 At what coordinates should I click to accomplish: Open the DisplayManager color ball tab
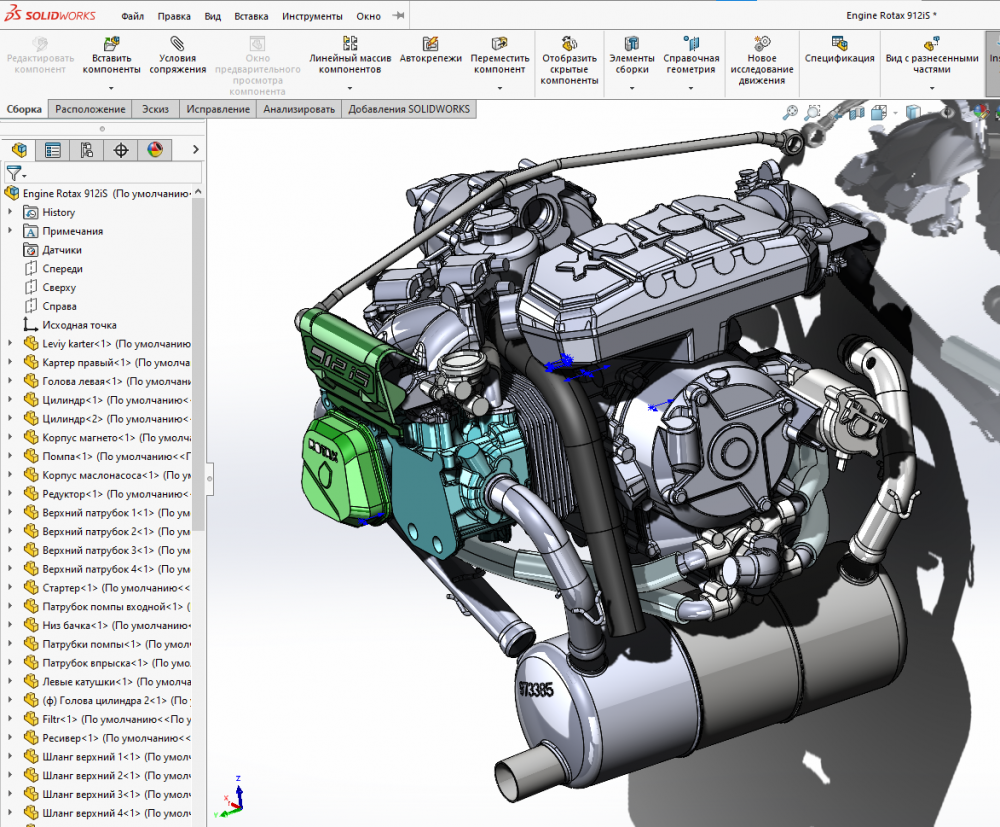coord(155,150)
